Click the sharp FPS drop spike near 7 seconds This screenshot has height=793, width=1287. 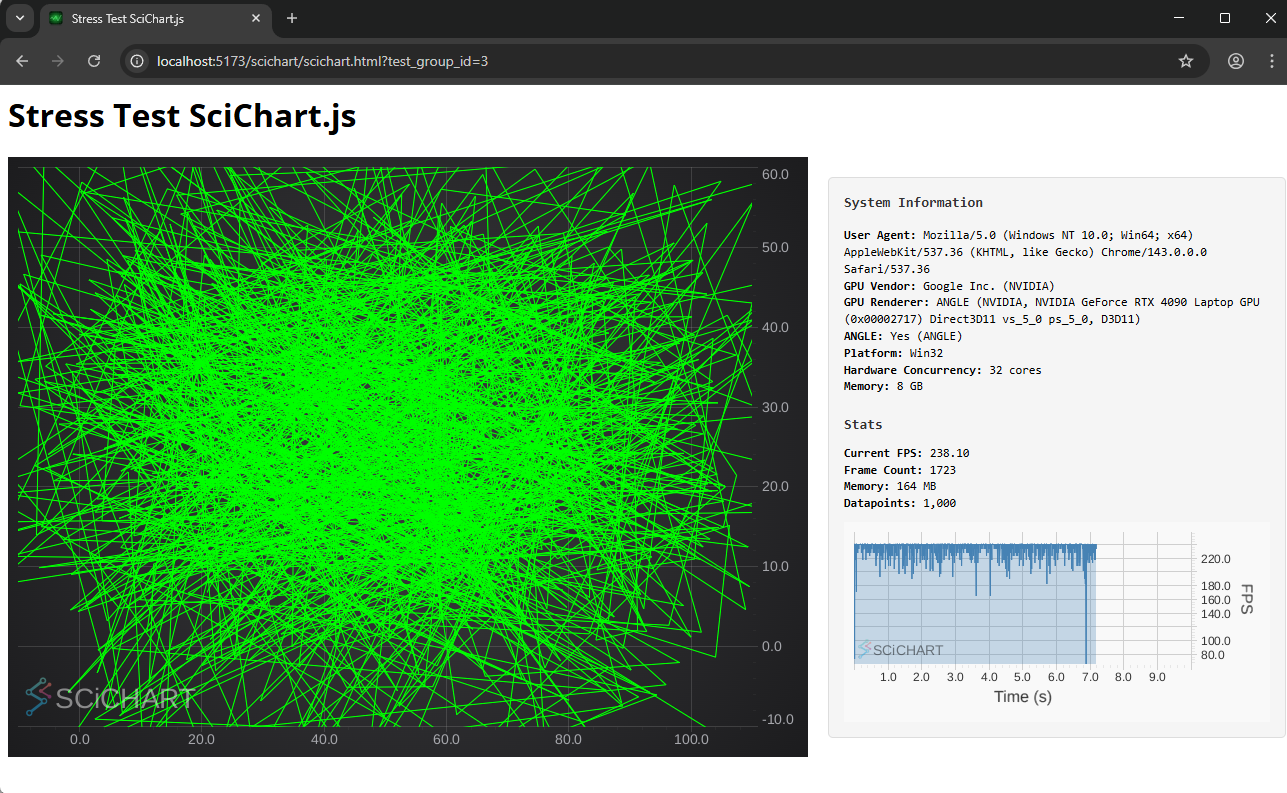[1086, 620]
